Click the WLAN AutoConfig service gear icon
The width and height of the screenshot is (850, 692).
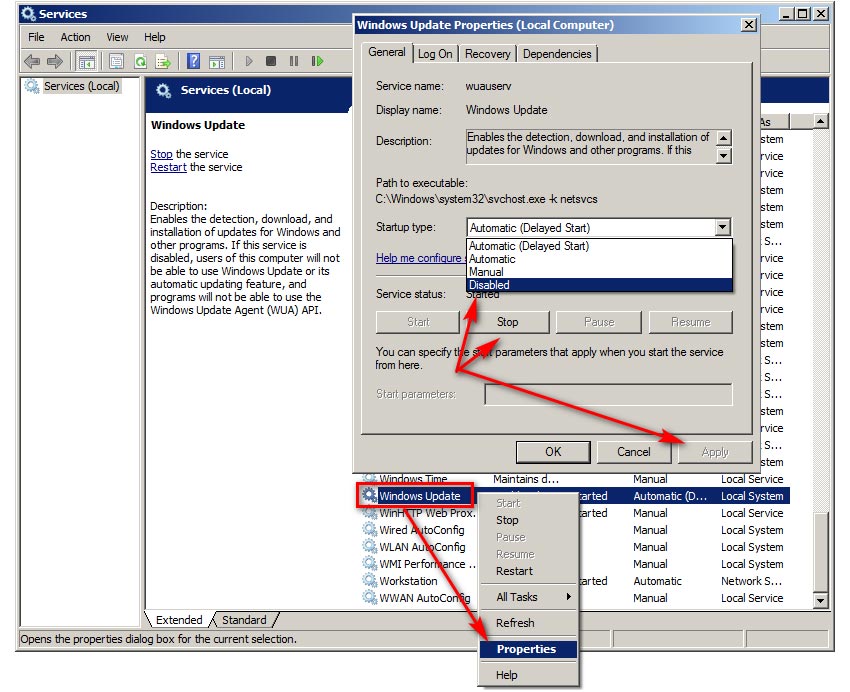click(370, 546)
